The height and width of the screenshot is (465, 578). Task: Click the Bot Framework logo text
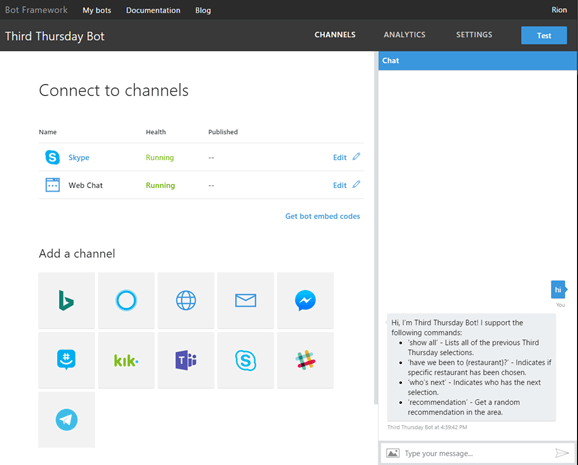tap(36, 10)
